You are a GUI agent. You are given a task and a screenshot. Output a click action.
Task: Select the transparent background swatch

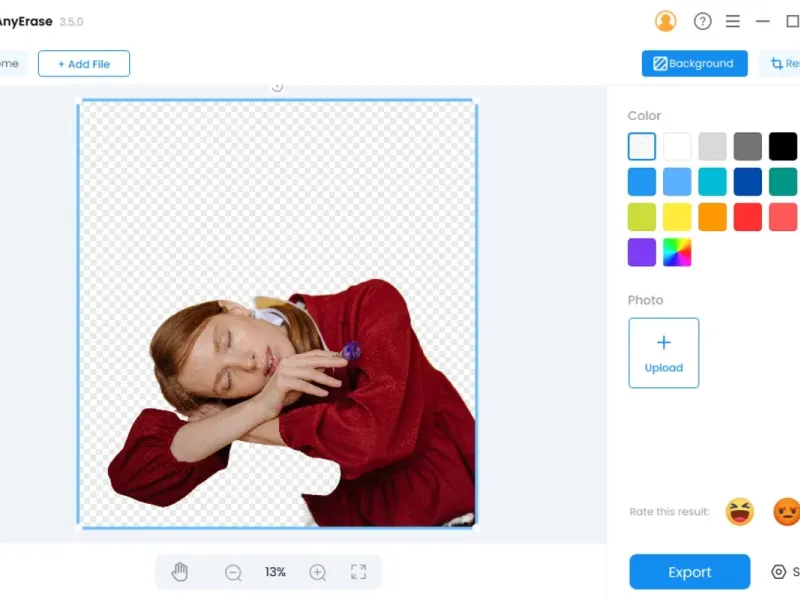click(642, 146)
